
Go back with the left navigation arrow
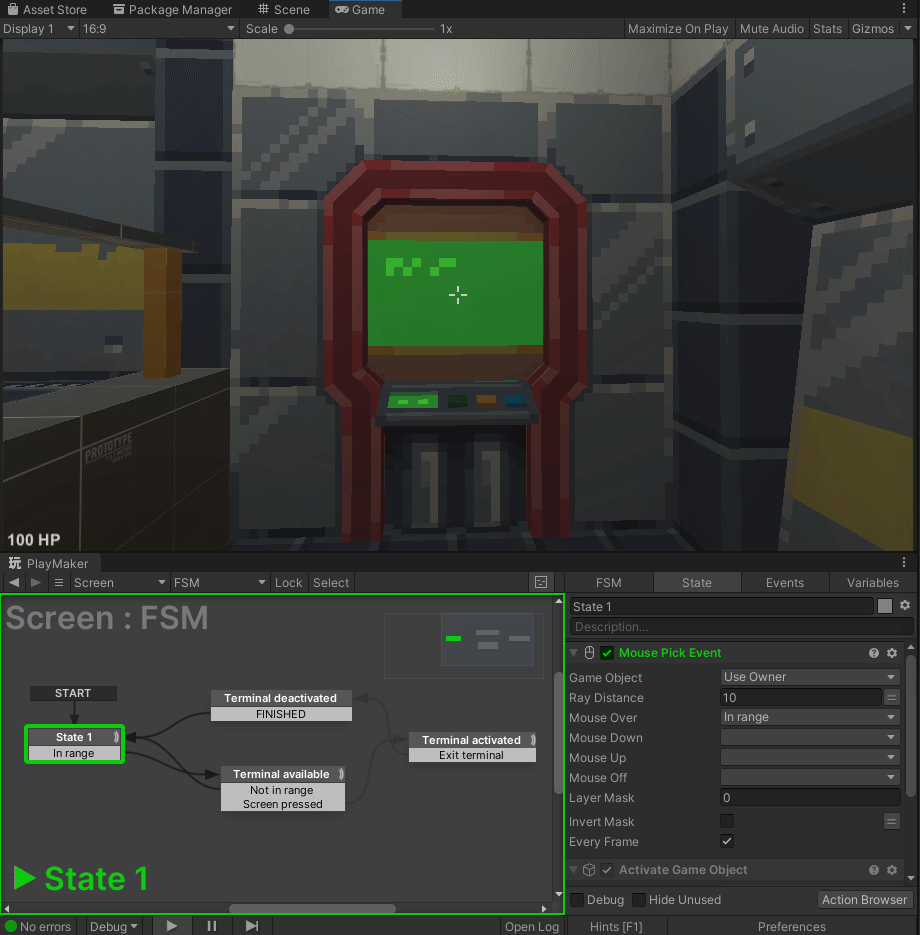click(14, 582)
